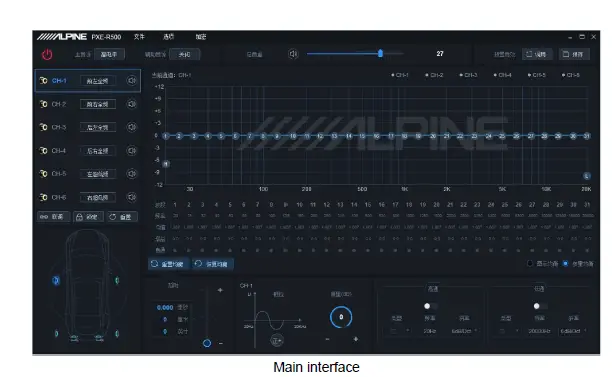Mute channel CH-4 using its speaker icon
Image resolution: width=612 pixels, height=377 pixels.
(x=132, y=150)
